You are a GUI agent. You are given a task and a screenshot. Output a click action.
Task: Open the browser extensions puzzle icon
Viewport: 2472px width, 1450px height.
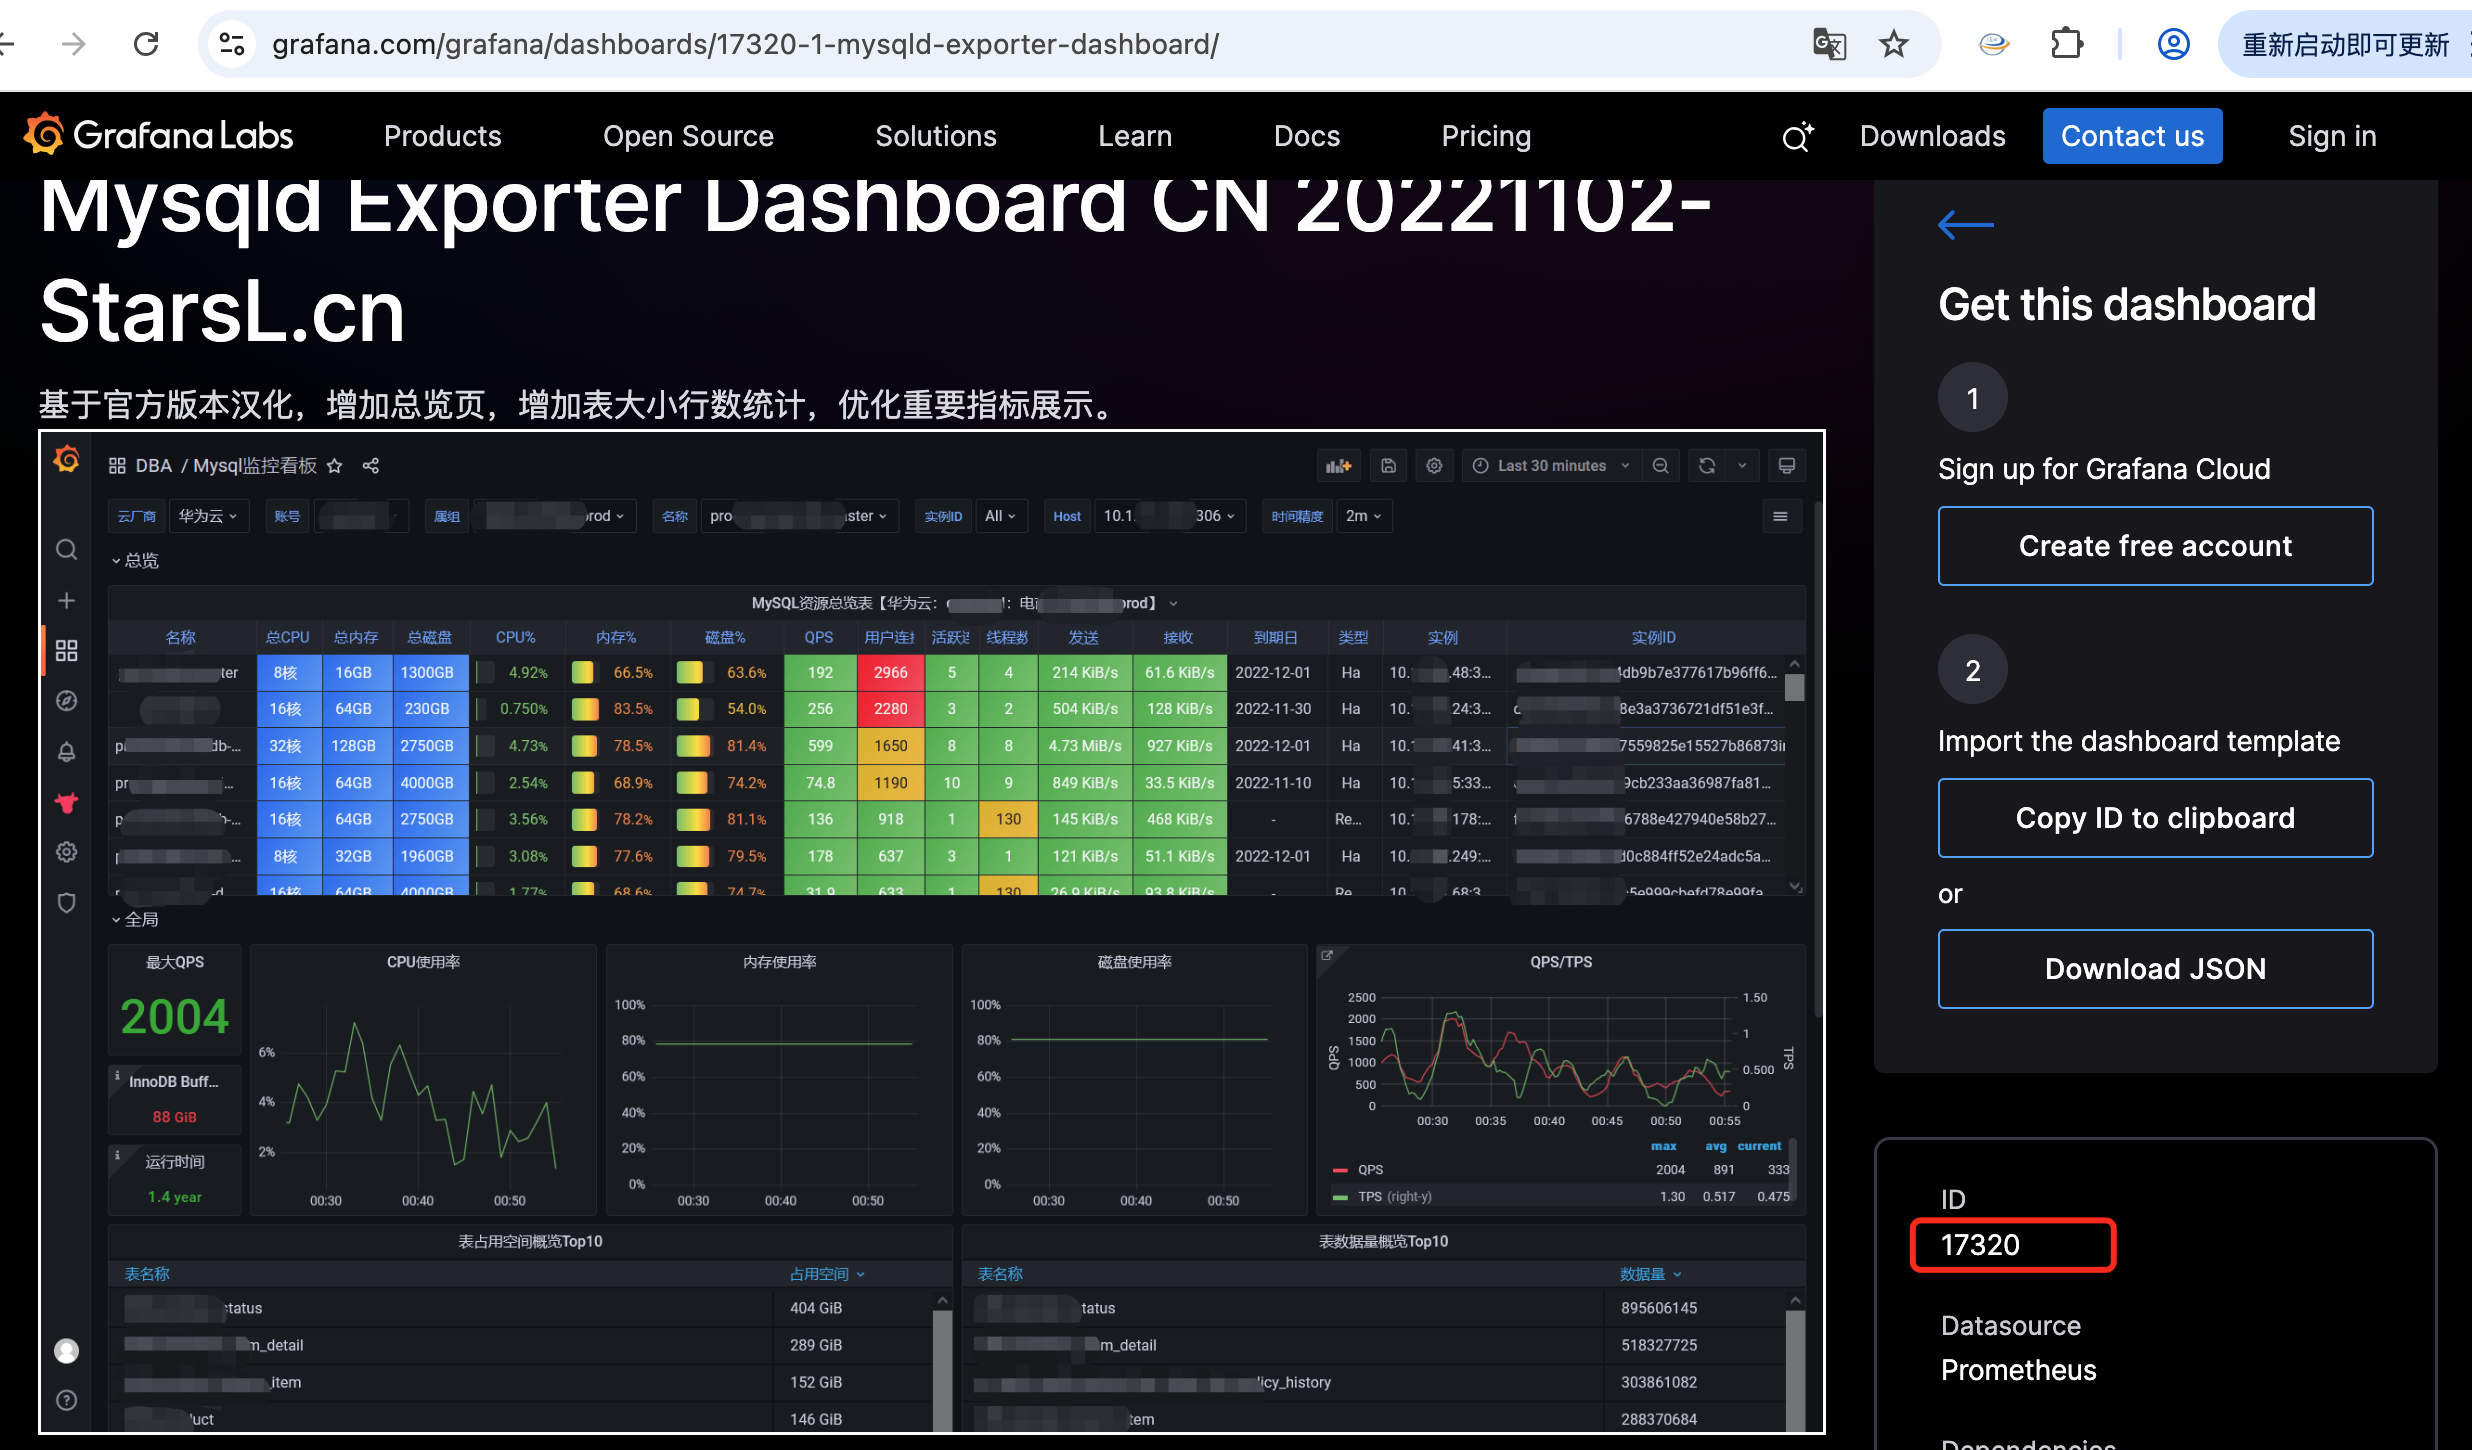coord(2066,44)
